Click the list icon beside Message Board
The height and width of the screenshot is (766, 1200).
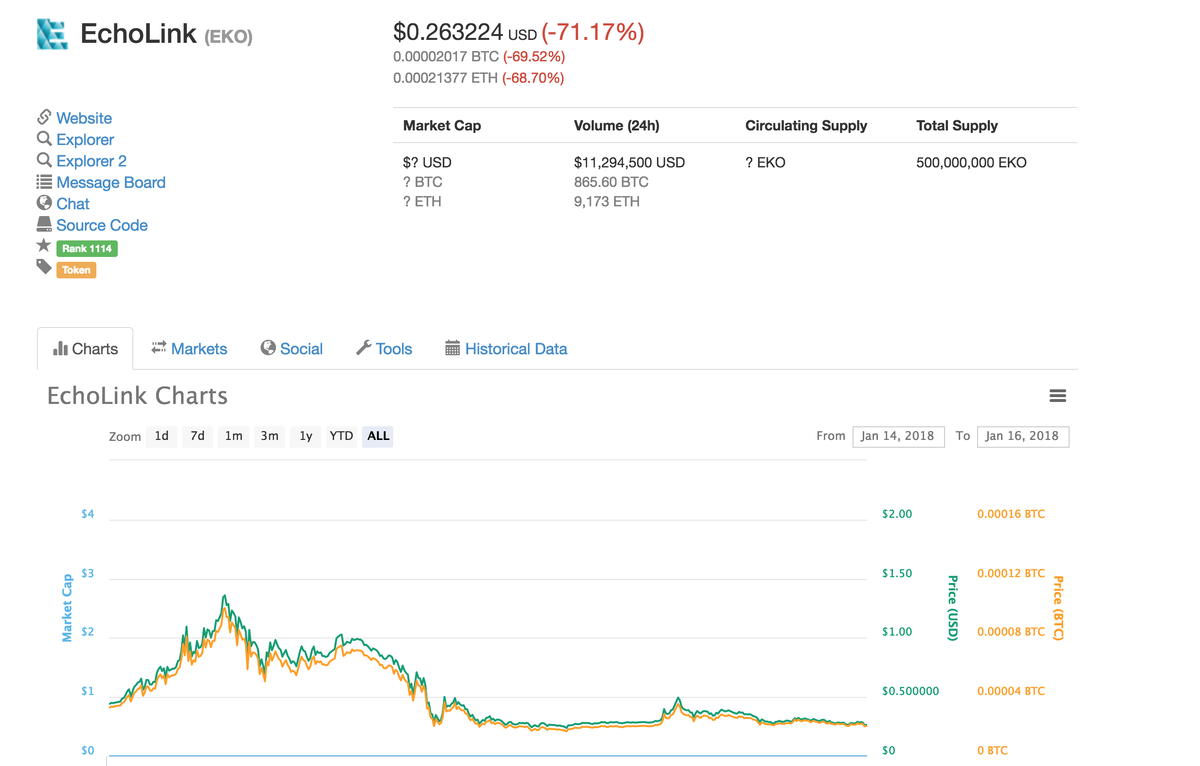click(x=44, y=182)
